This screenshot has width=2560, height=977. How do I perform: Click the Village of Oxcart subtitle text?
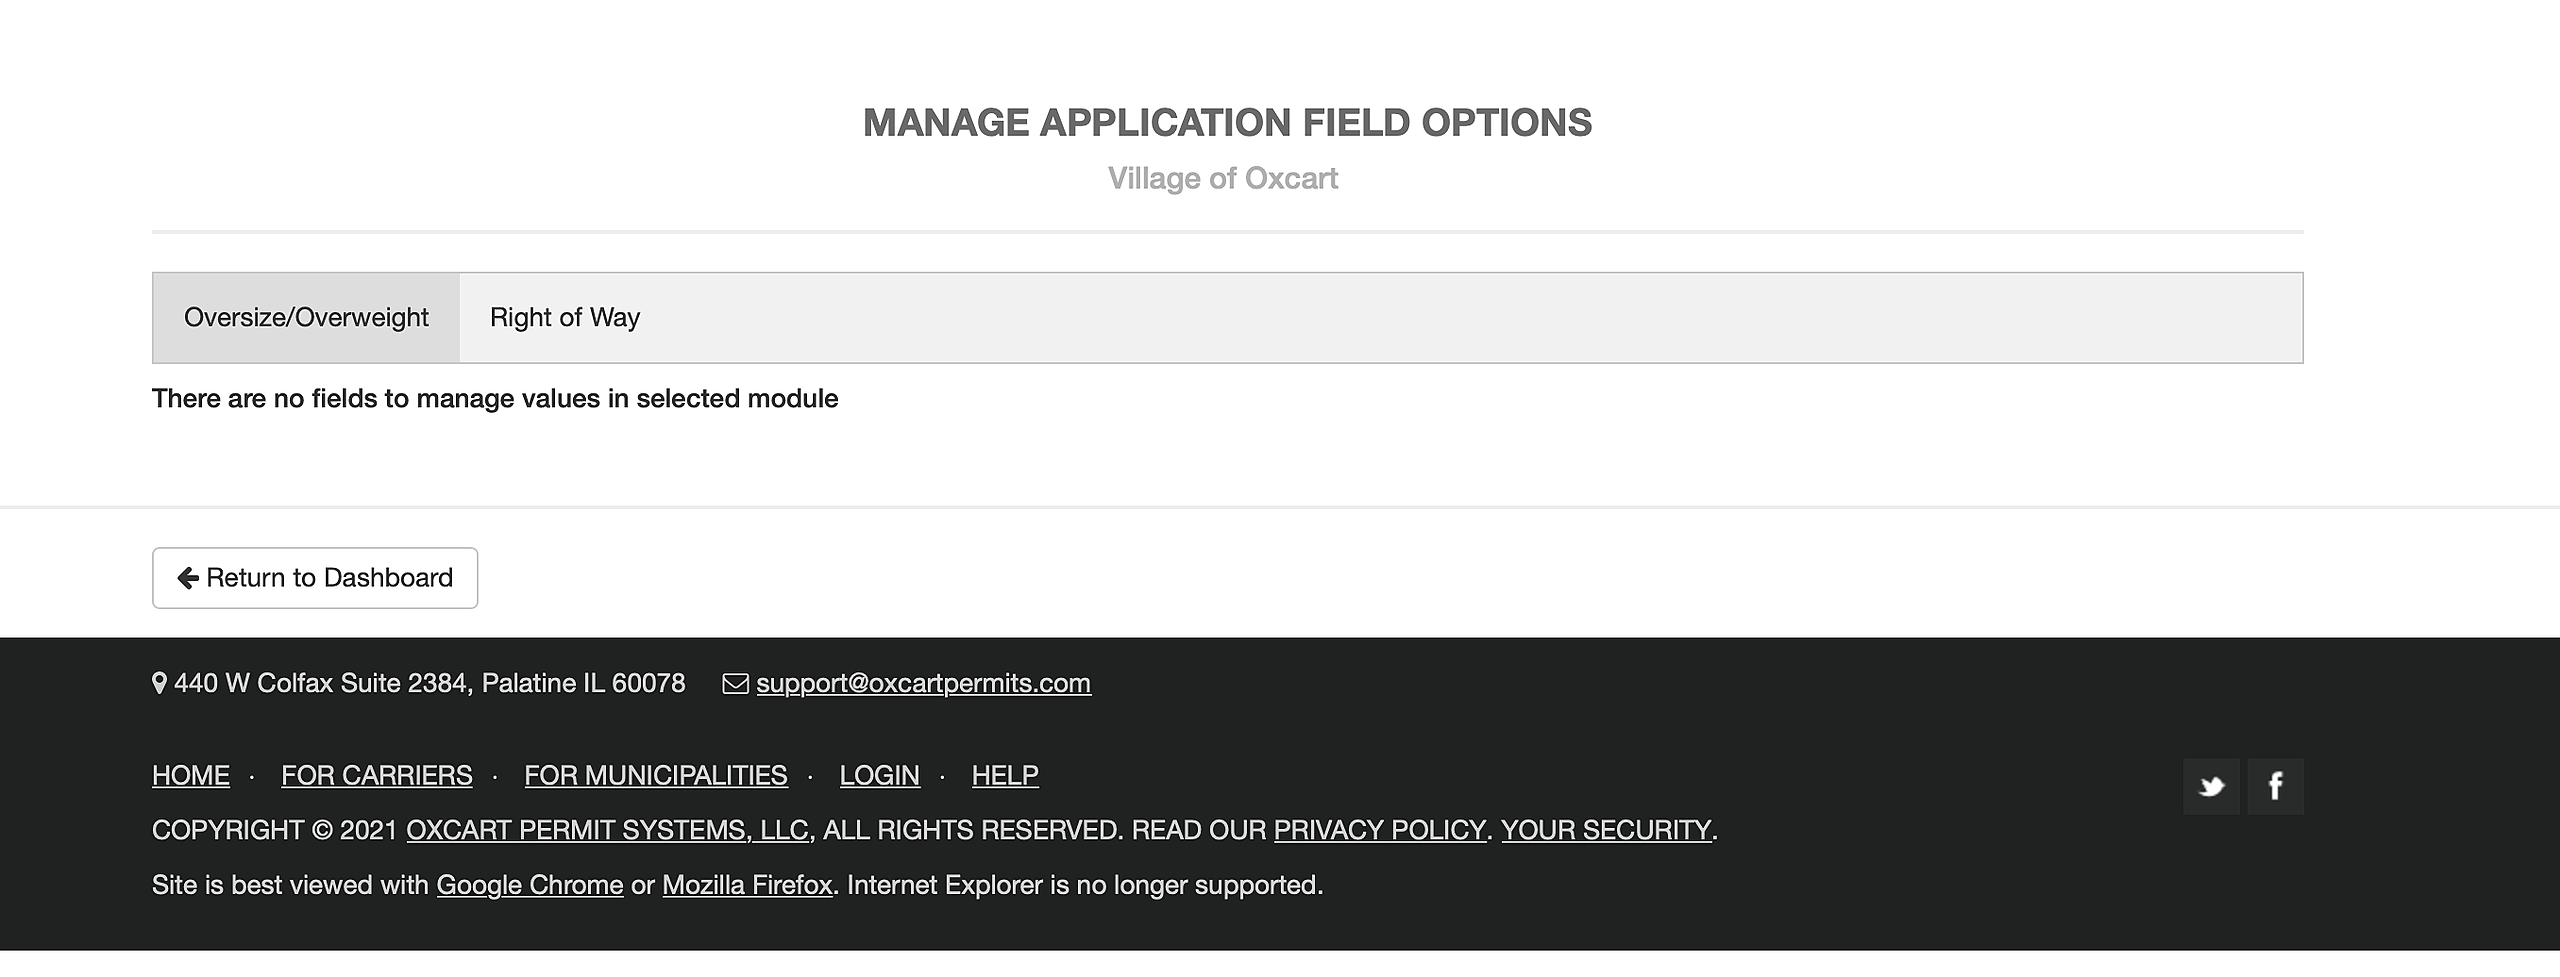(1226, 177)
